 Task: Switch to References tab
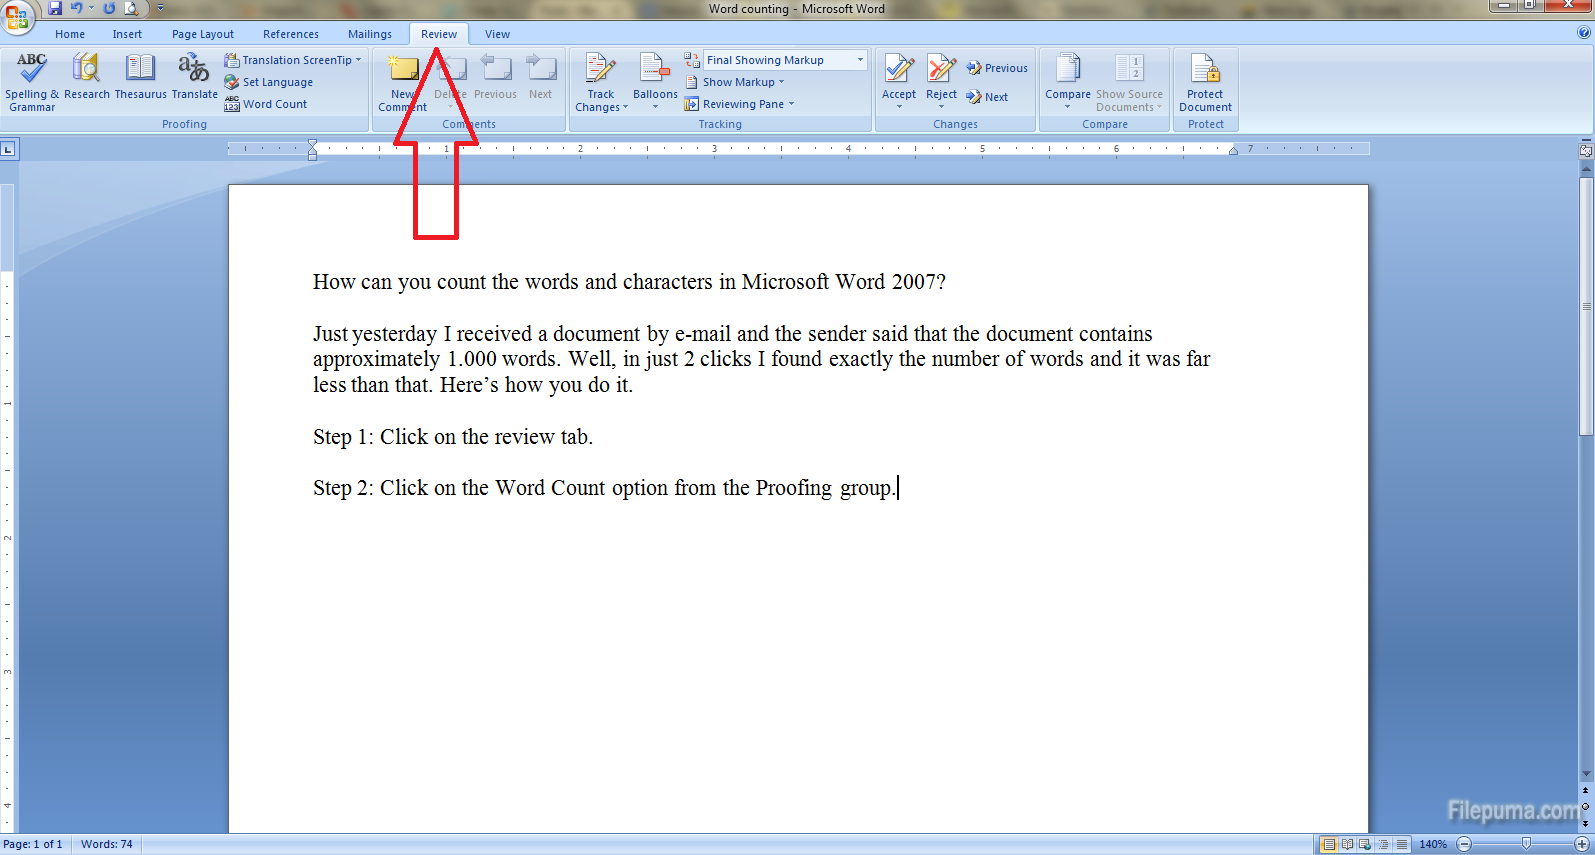click(291, 34)
